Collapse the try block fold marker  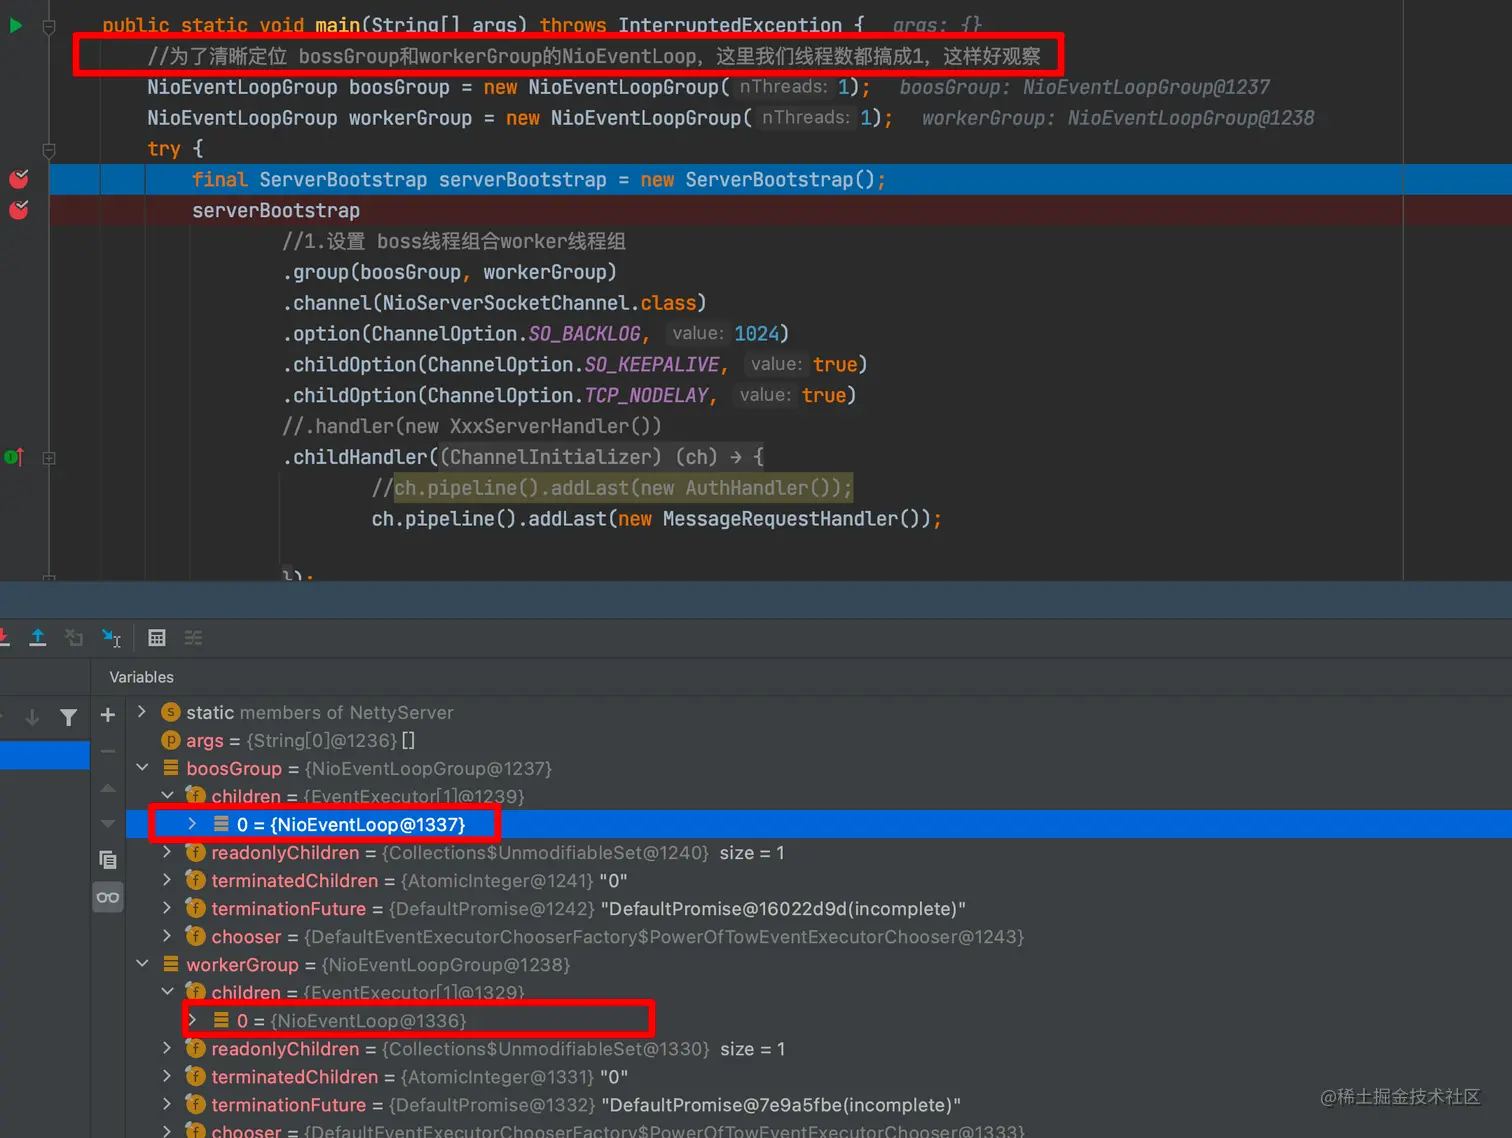tap(49, 150)
